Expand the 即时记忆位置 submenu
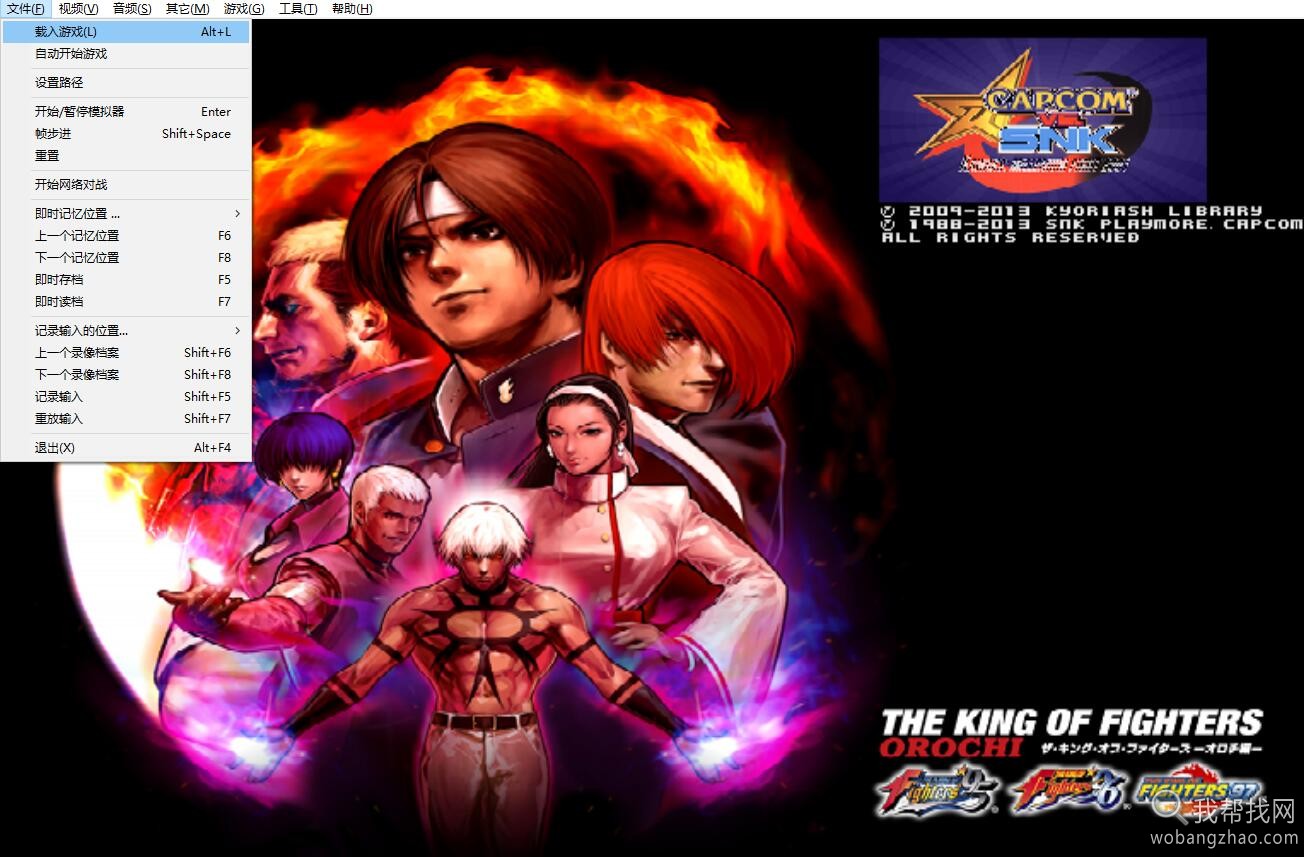This screenshot has height=857, width=1304. click(126, 214)
